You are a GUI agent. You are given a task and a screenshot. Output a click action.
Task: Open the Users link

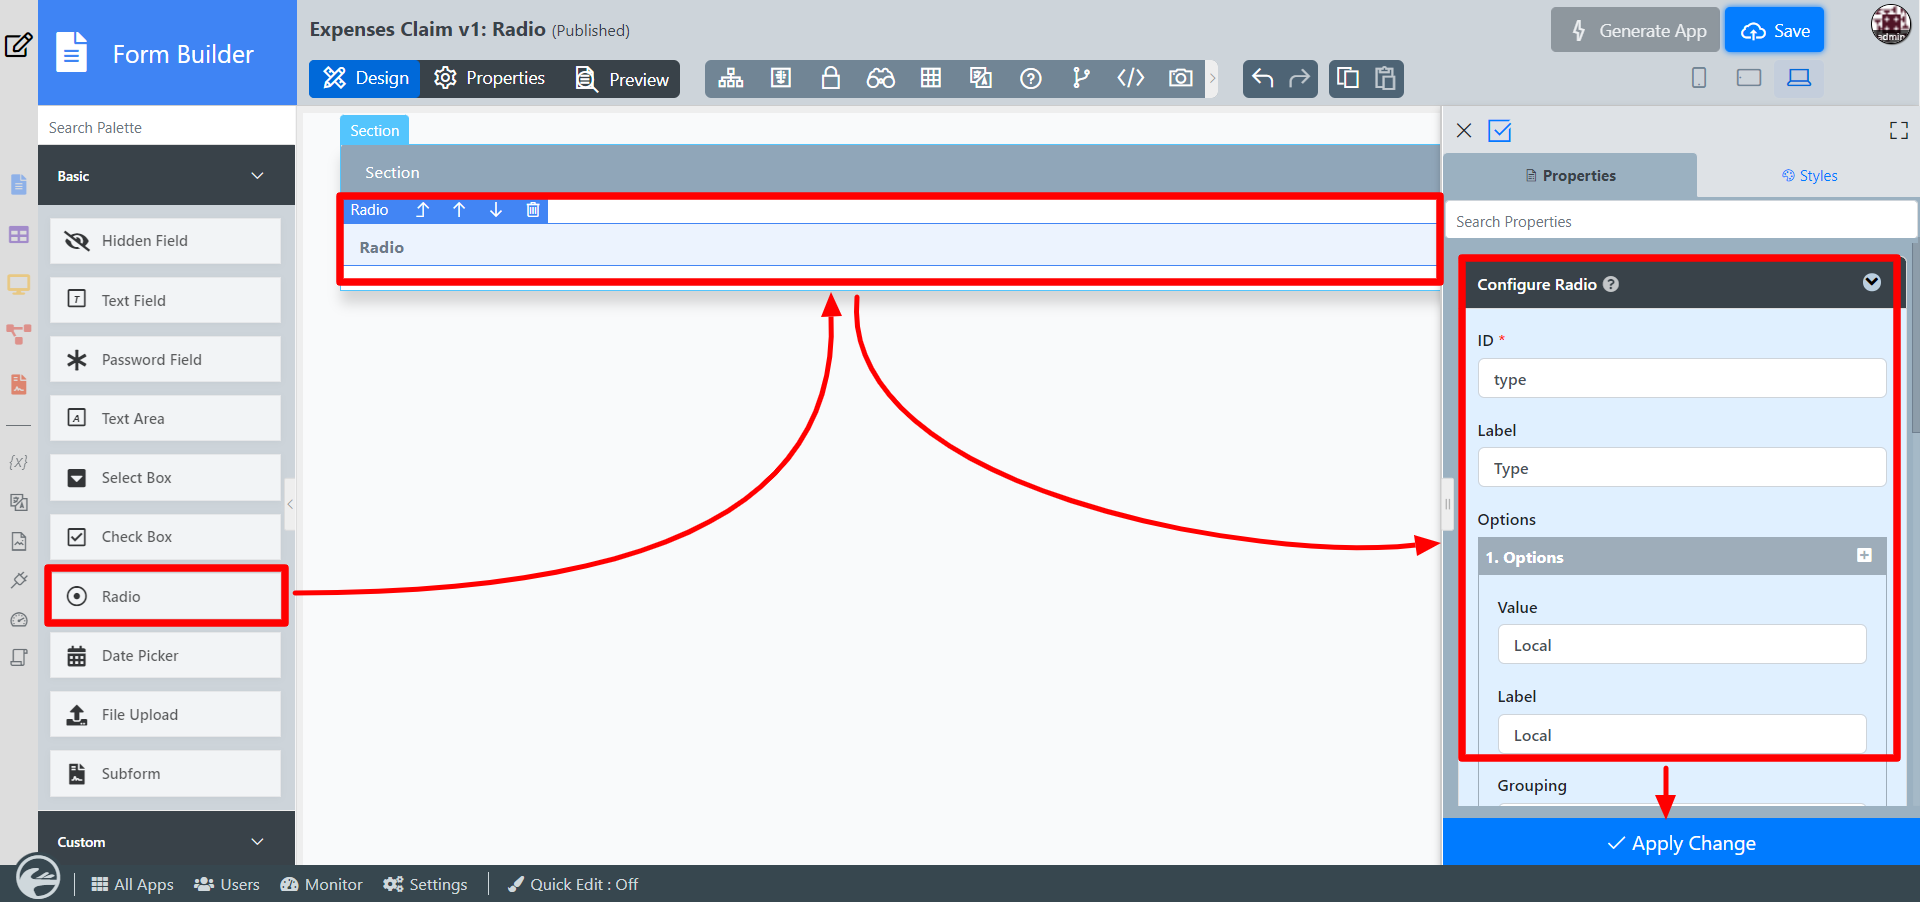227,884
